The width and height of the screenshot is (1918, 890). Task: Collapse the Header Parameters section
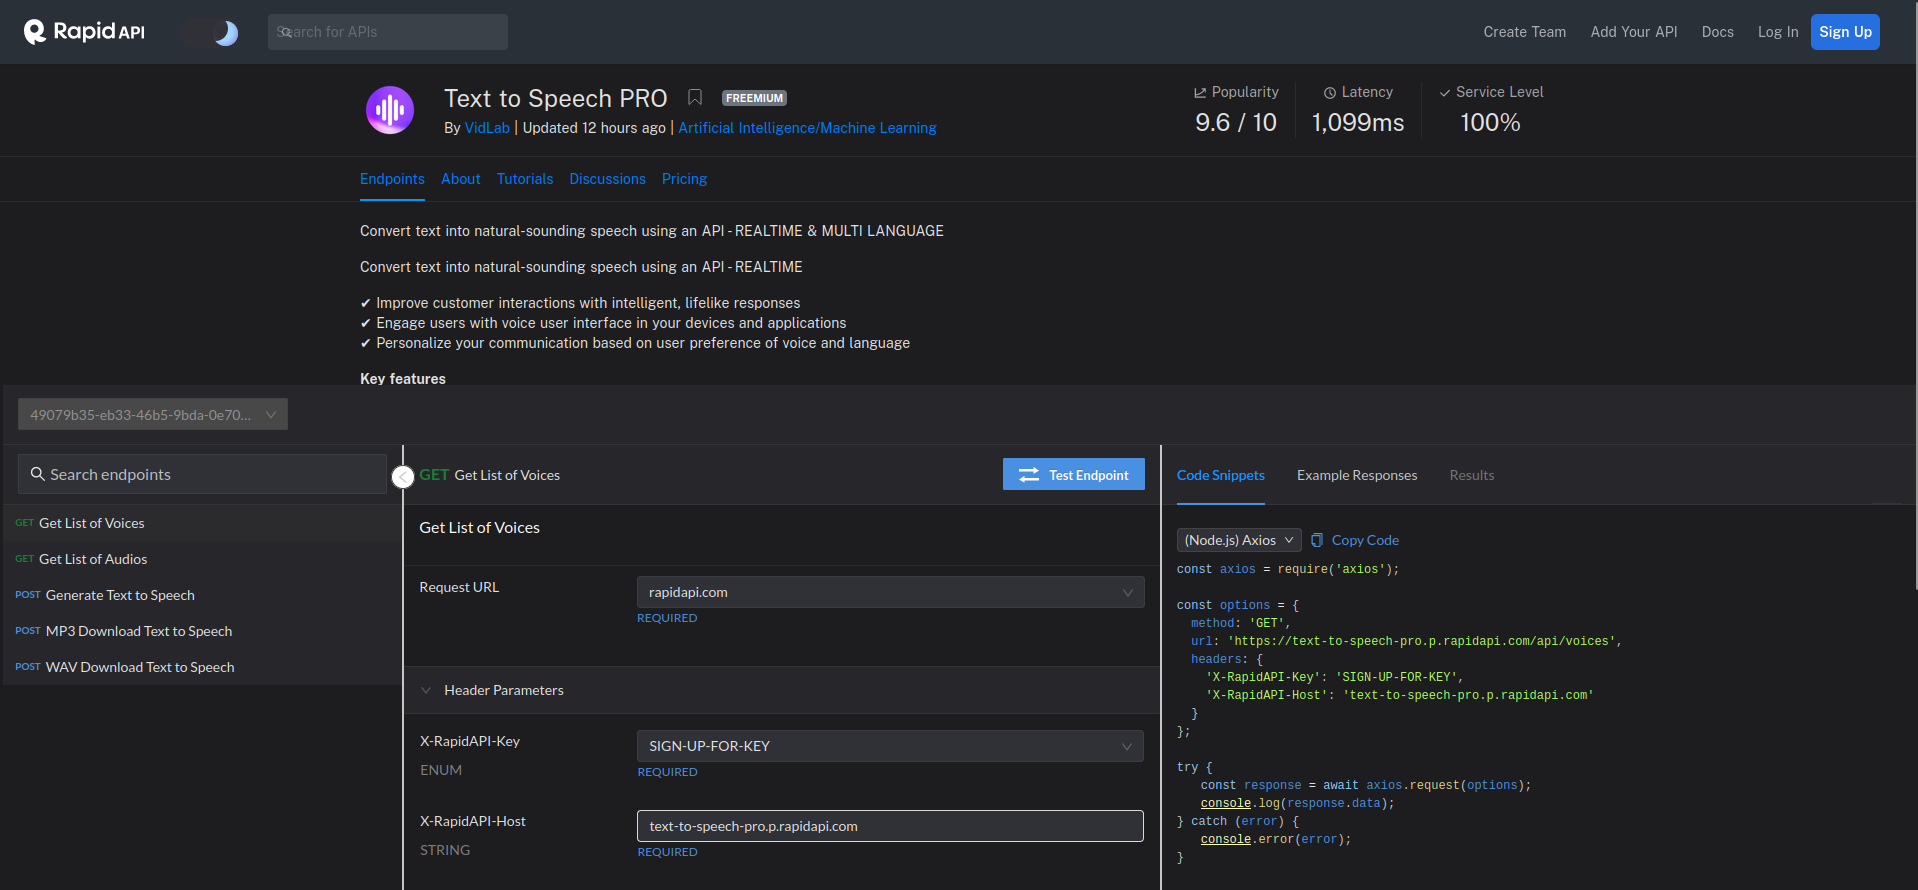point(427,690)
